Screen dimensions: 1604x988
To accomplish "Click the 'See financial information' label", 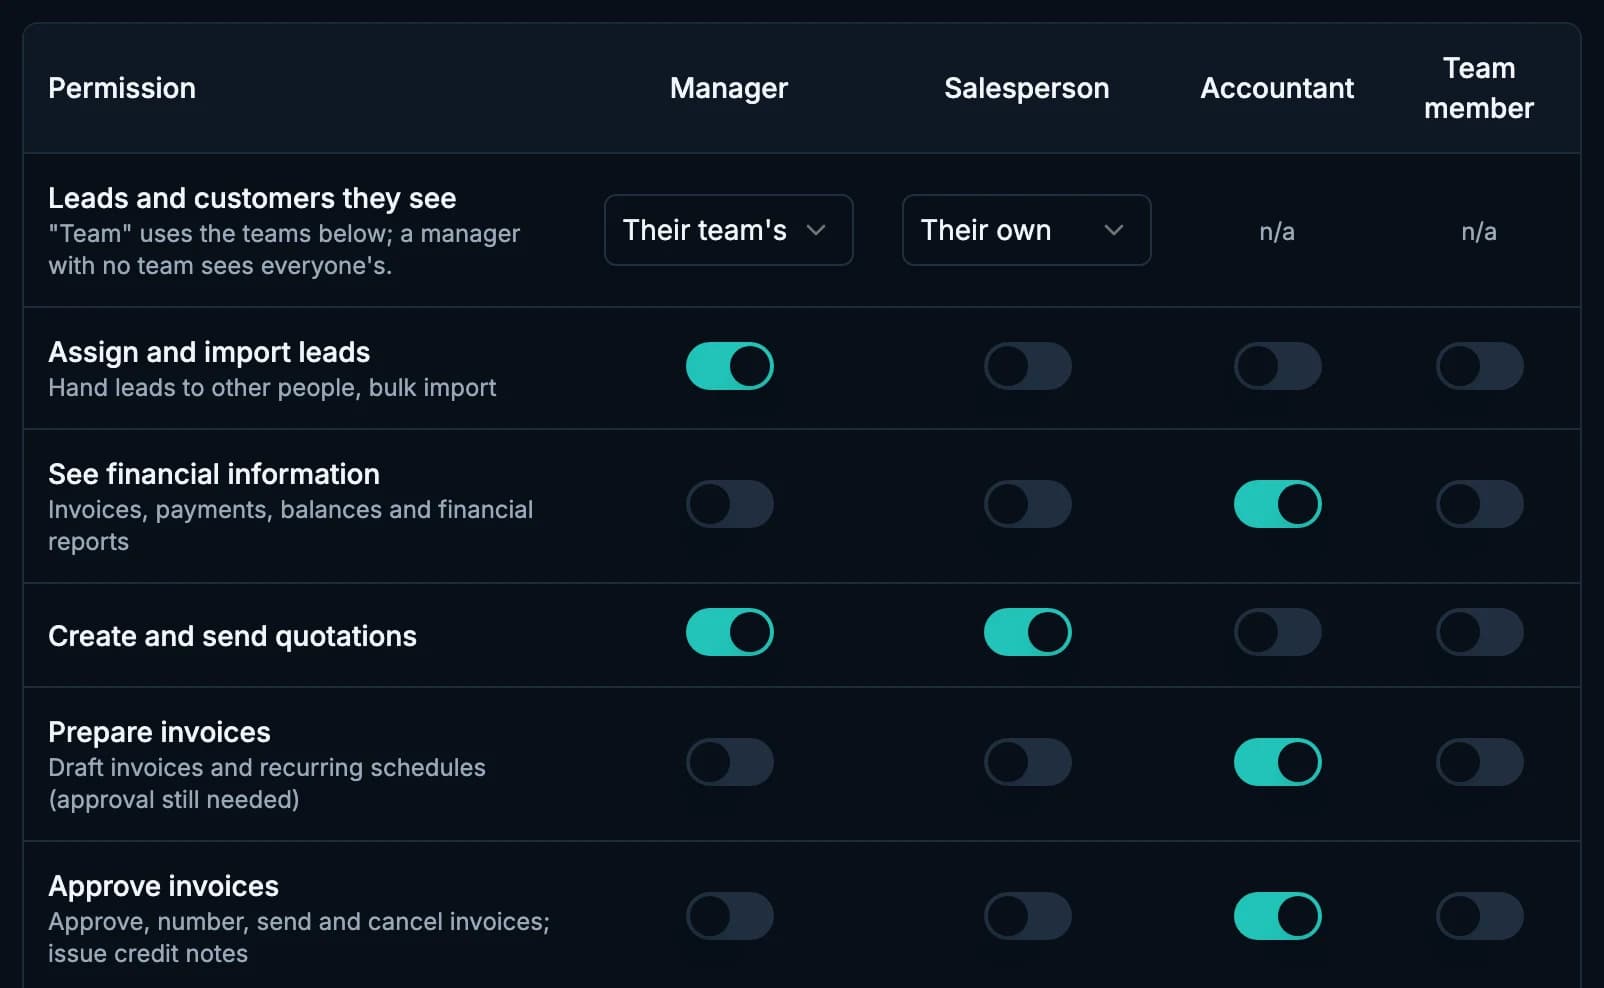I will [x=214, y=474].
